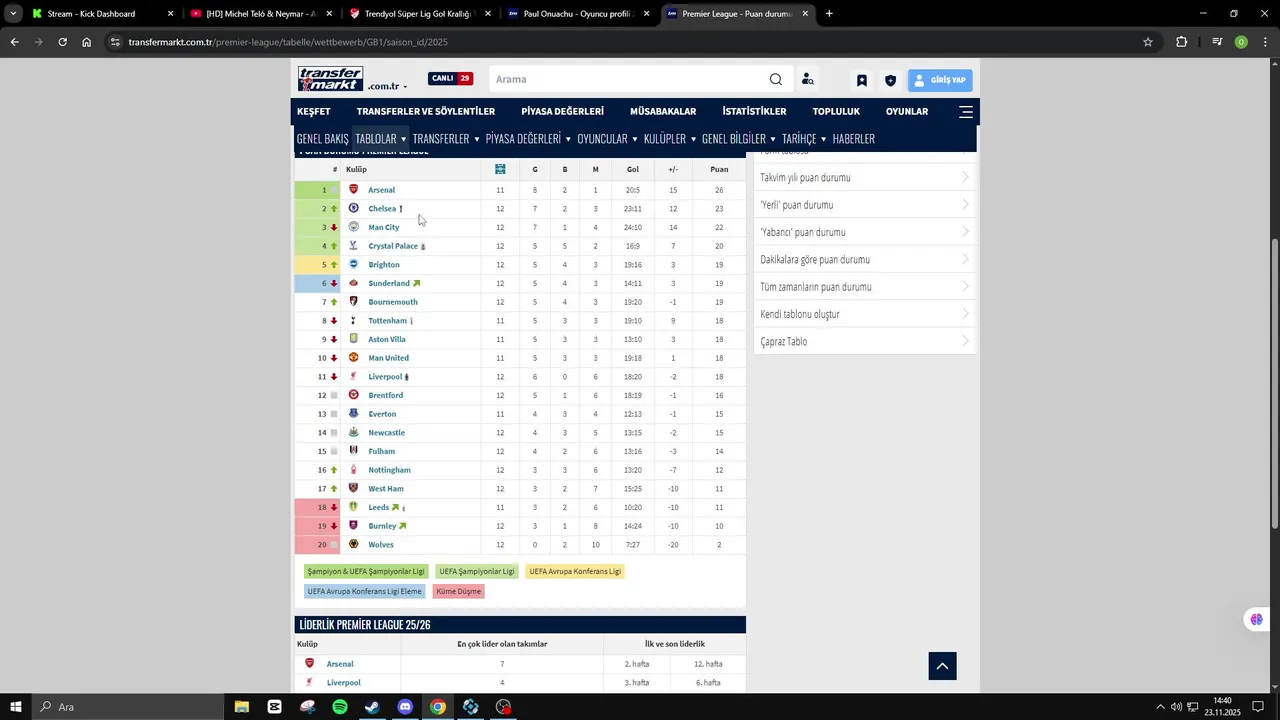Open the Spotify icon in the taskbar
Viewport: 1280px width, 720px height.
(x=340, y=707)
